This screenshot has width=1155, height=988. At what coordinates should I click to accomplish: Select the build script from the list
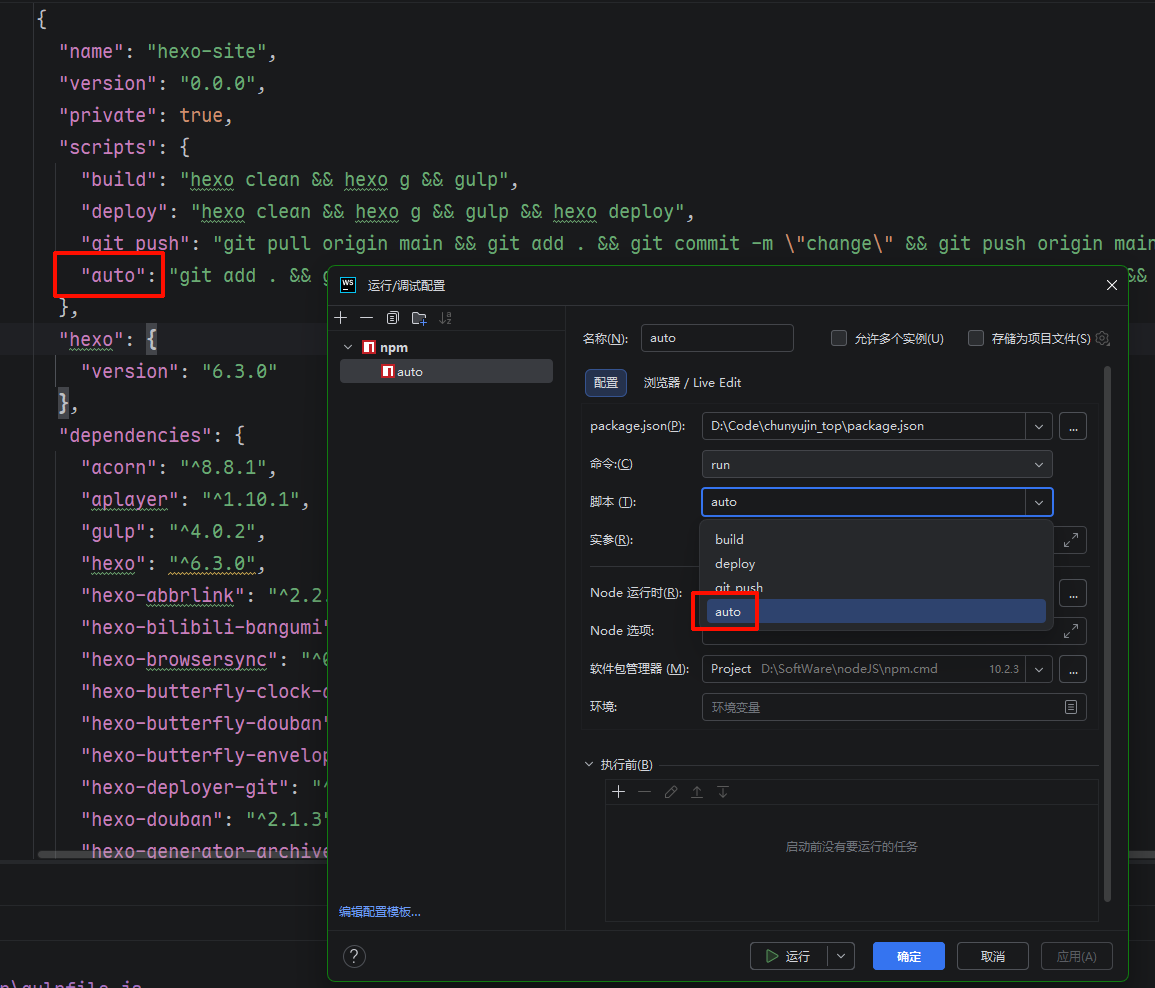coord(729,539)
